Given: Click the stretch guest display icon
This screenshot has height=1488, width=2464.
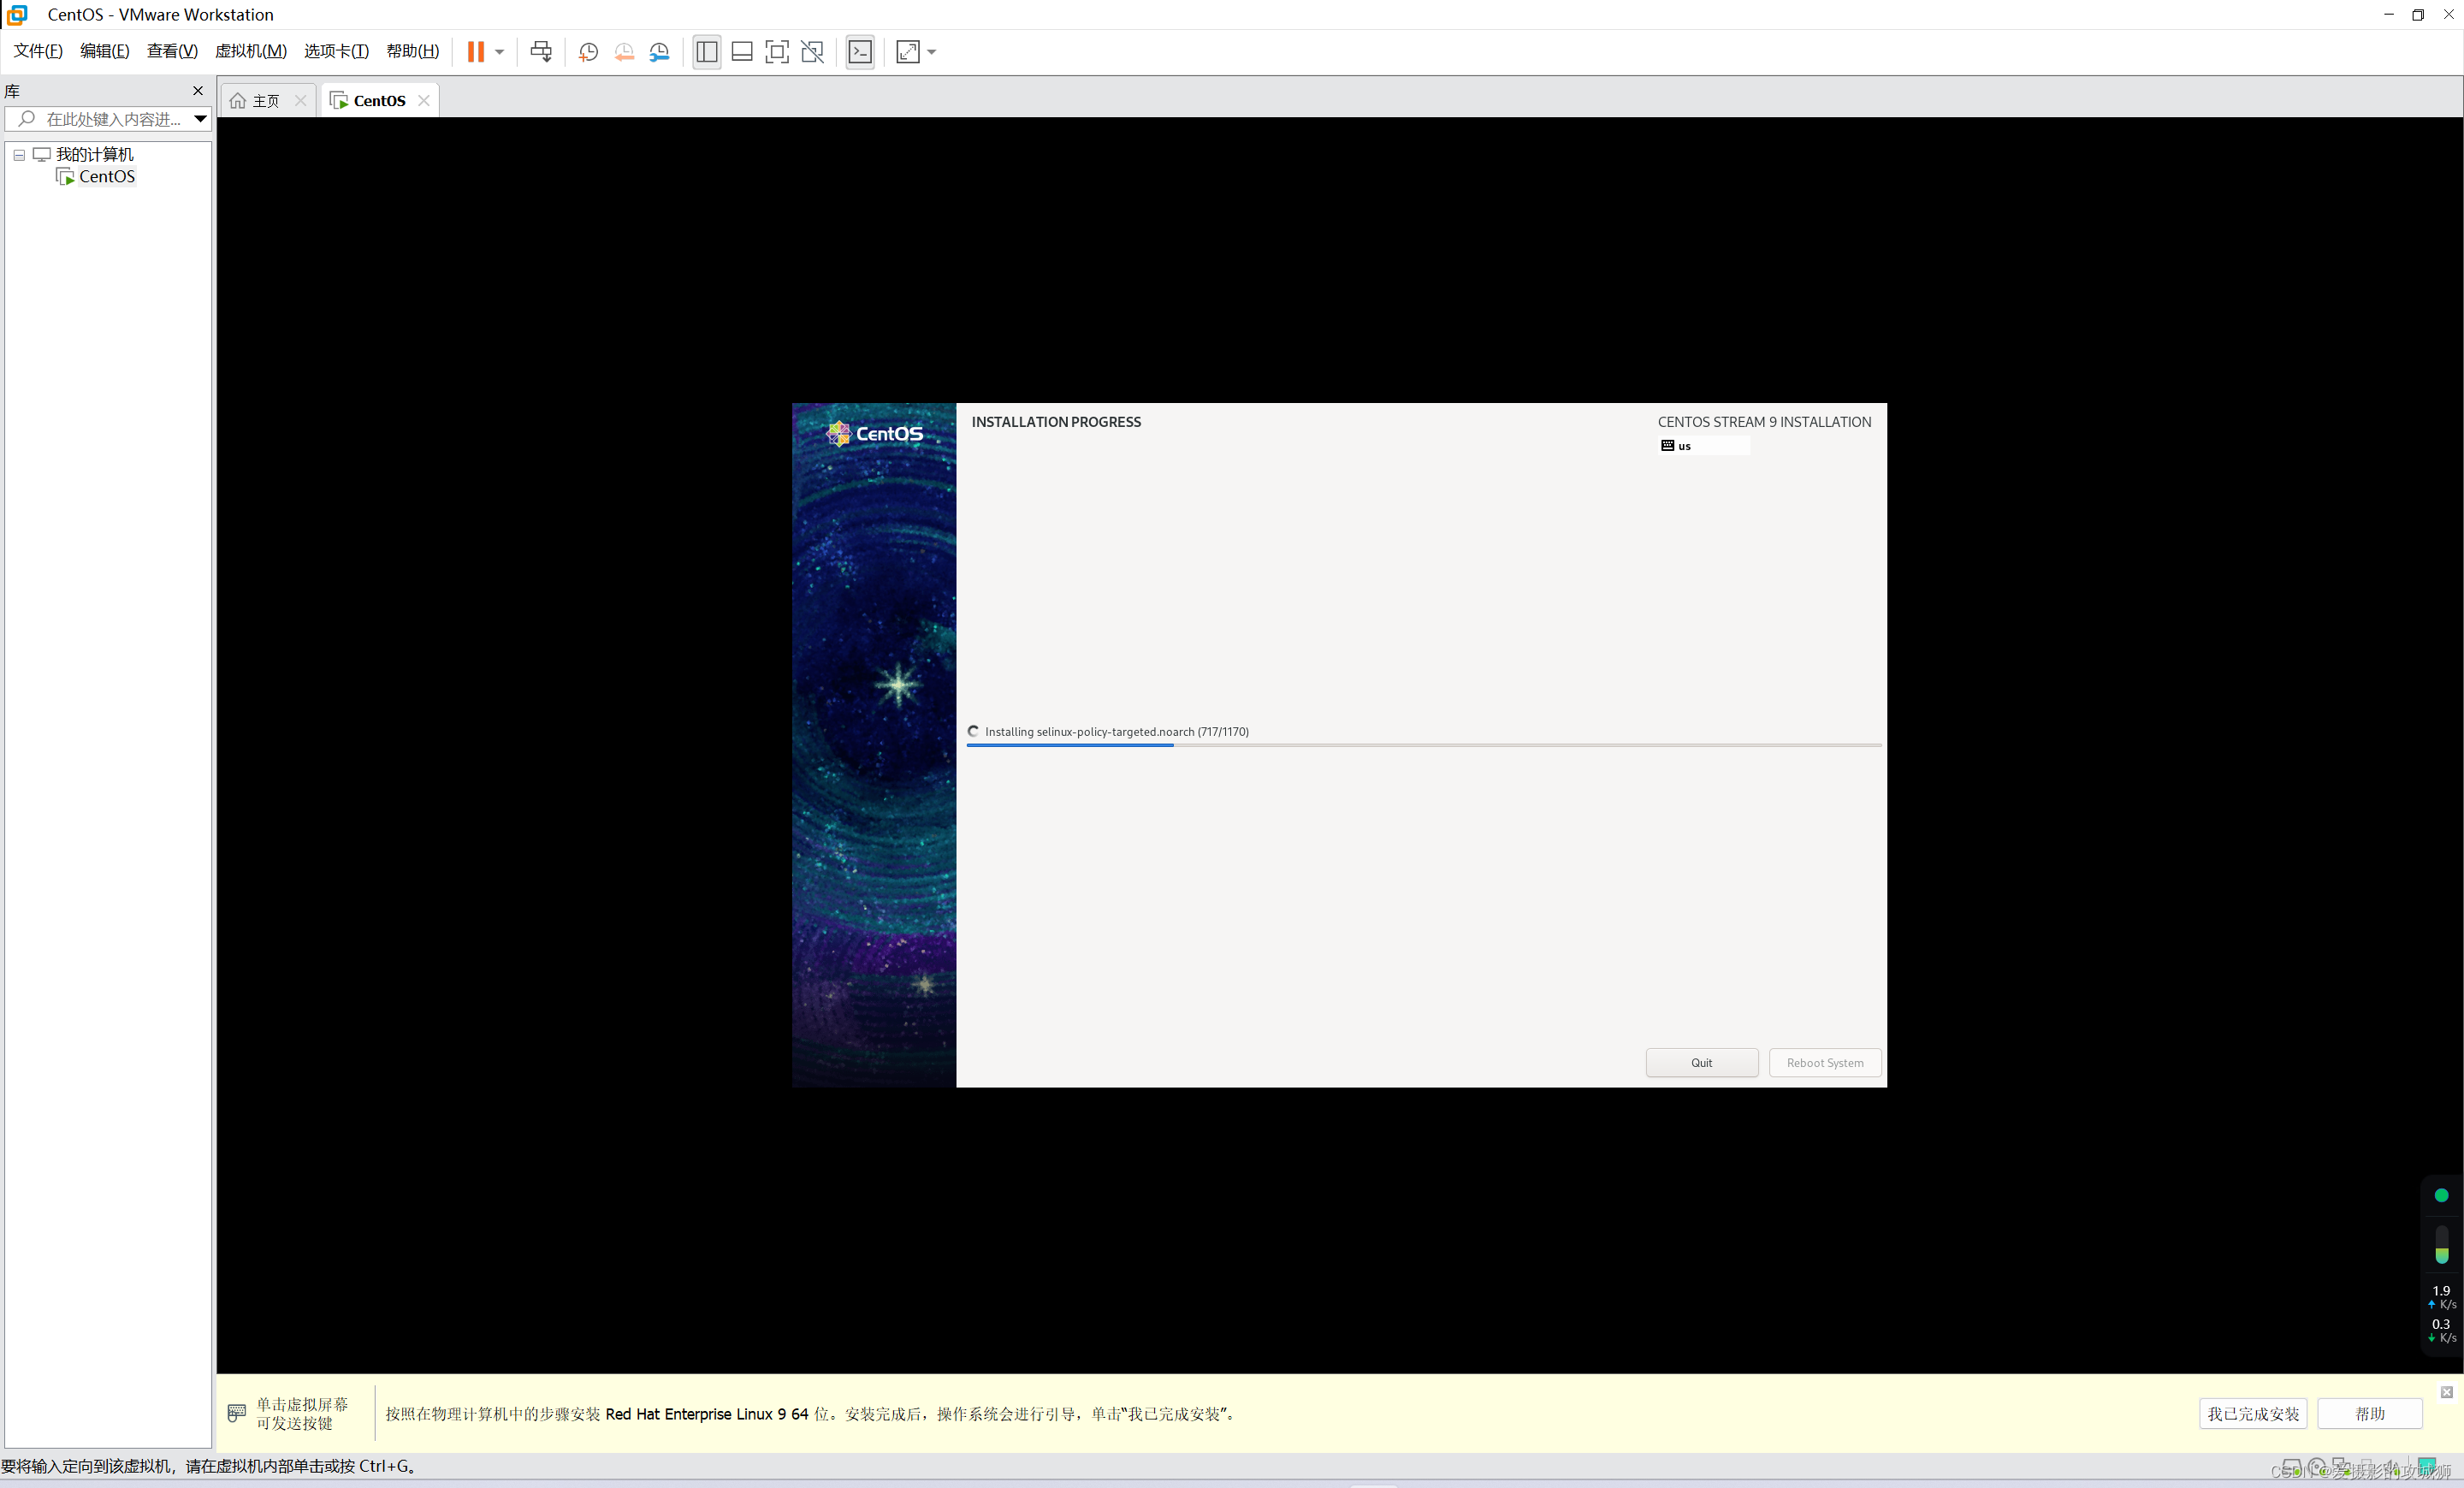Looking at the screenshot, I should pyautogui.click(x=907, y=52).
